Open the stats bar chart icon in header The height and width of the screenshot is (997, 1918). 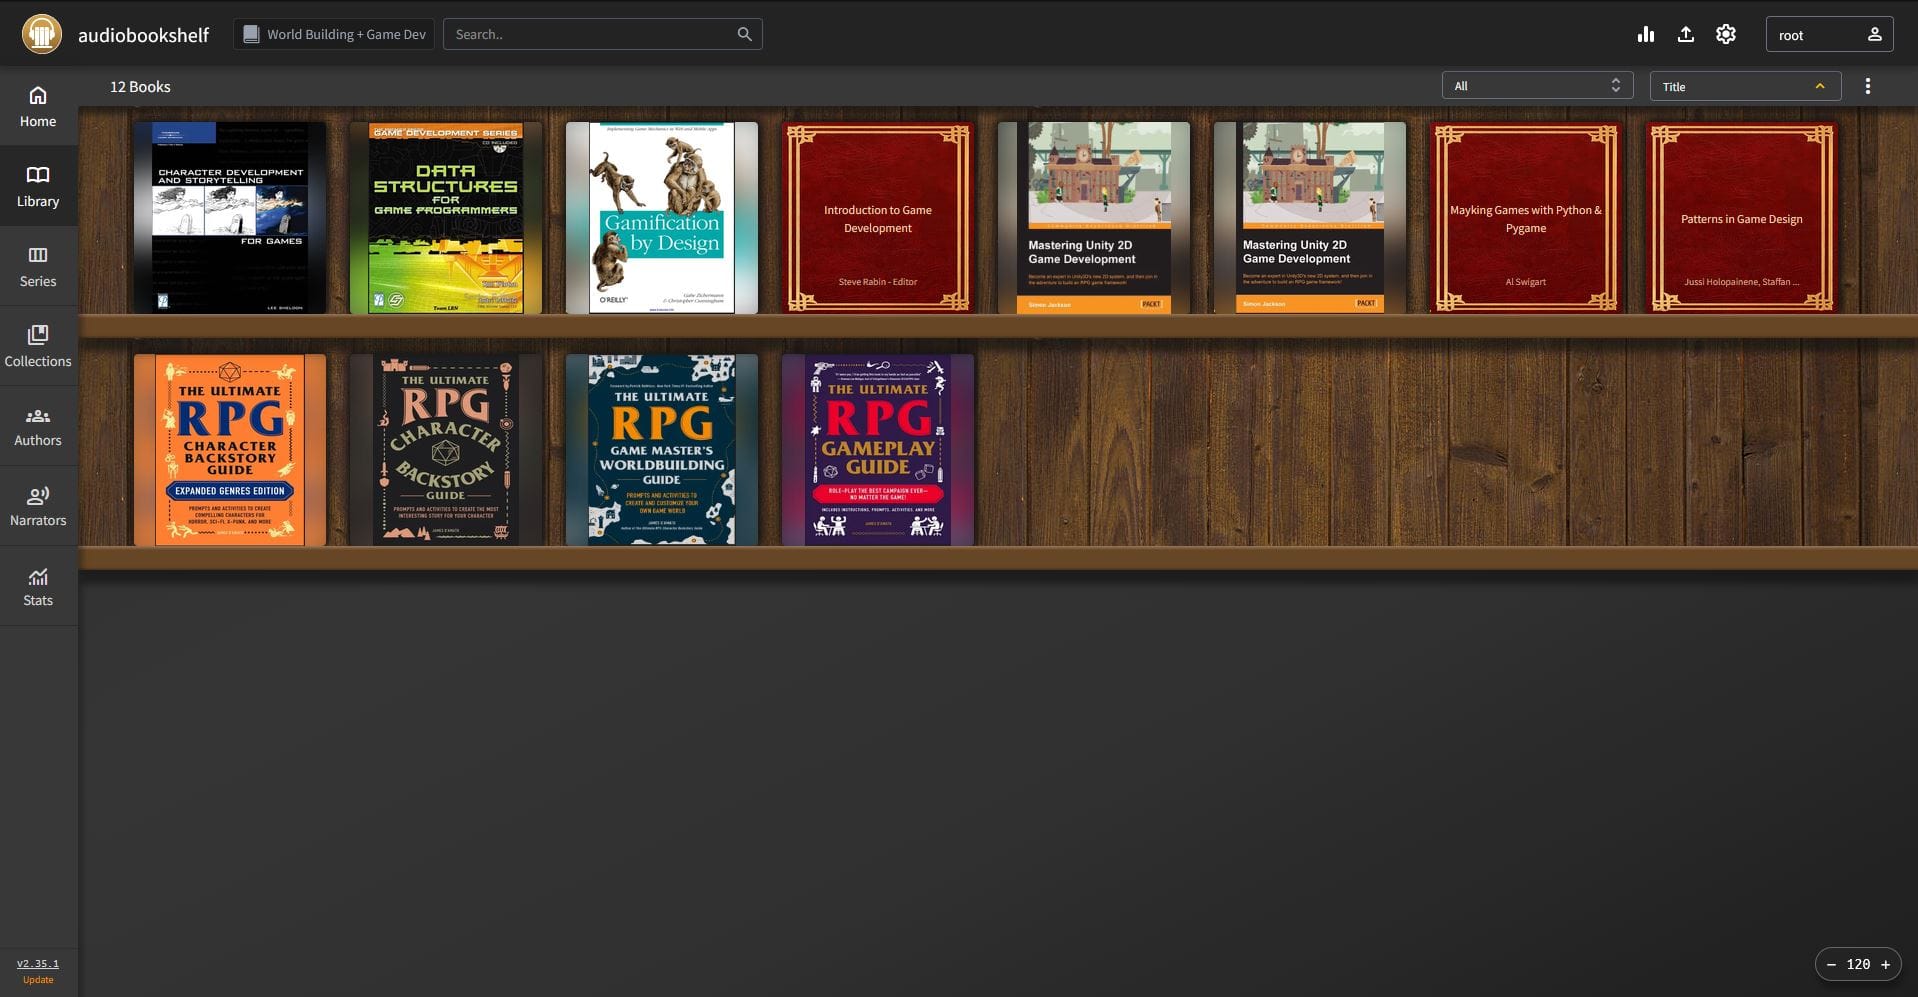1646,34
